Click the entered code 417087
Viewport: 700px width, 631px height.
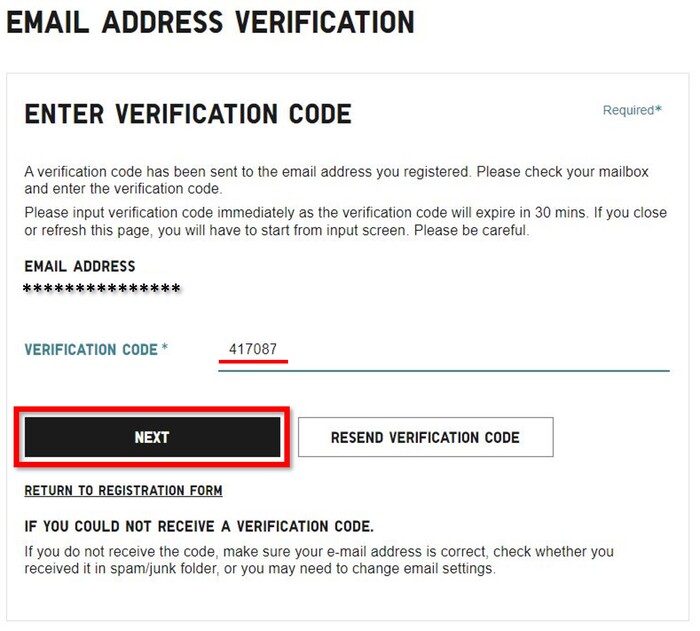click(253, 349)
